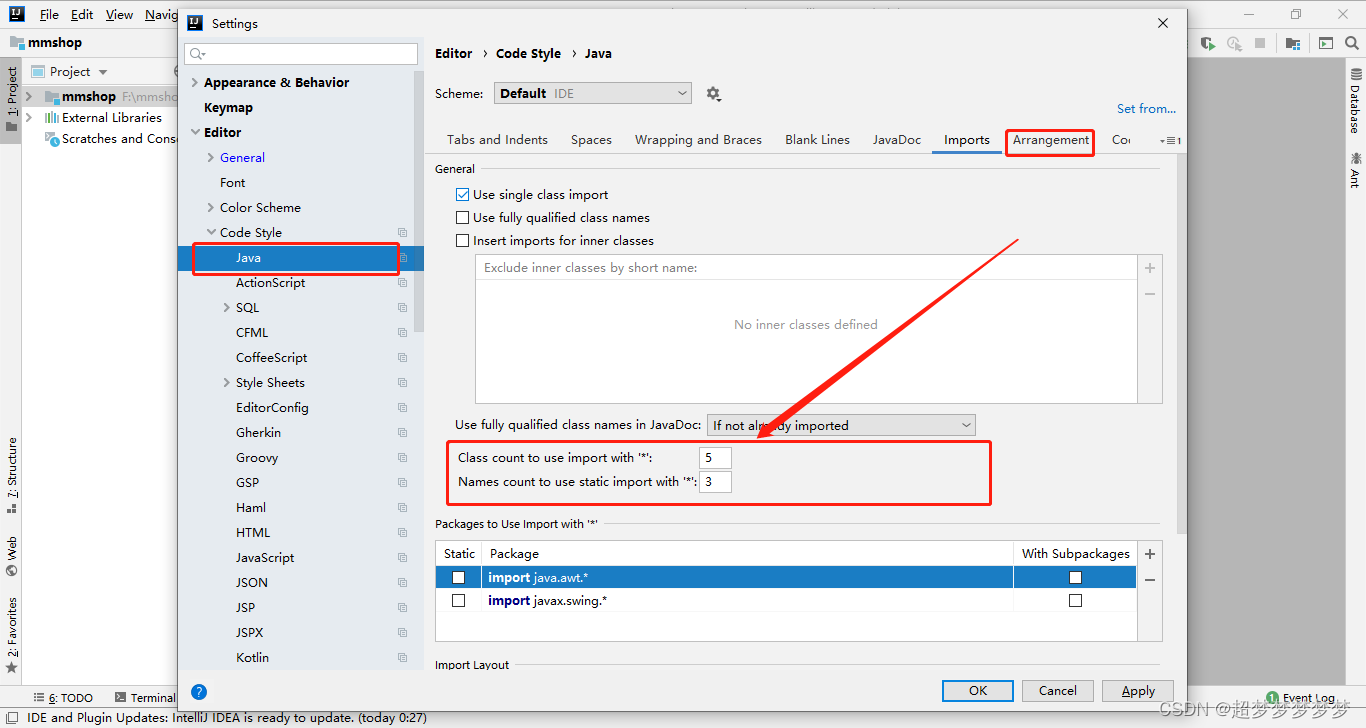Open Project Structure from the toolbar icon
The height and width of the screenshot is (728, 1366).
coord(1293,43)
